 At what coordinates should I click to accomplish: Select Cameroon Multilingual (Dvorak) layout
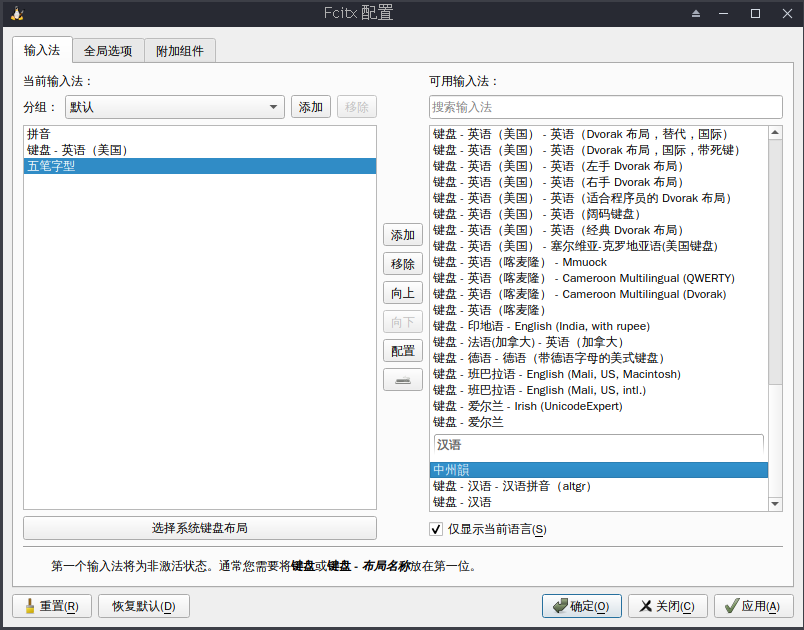tap(599, 294)
